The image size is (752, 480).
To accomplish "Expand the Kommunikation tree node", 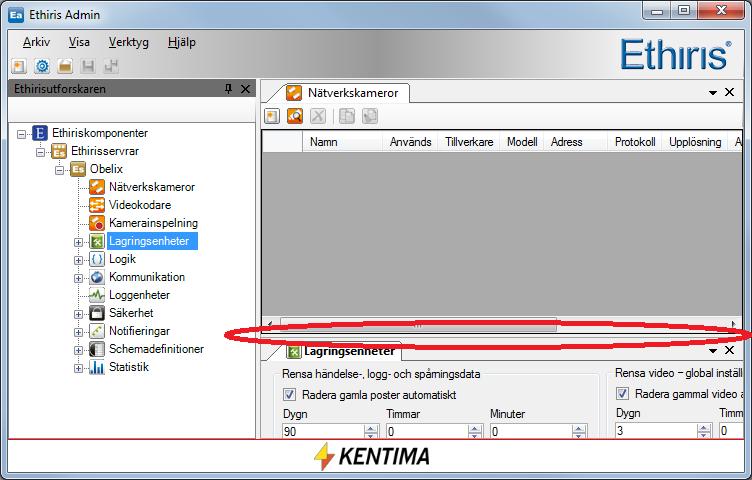I will coord(78,278).
